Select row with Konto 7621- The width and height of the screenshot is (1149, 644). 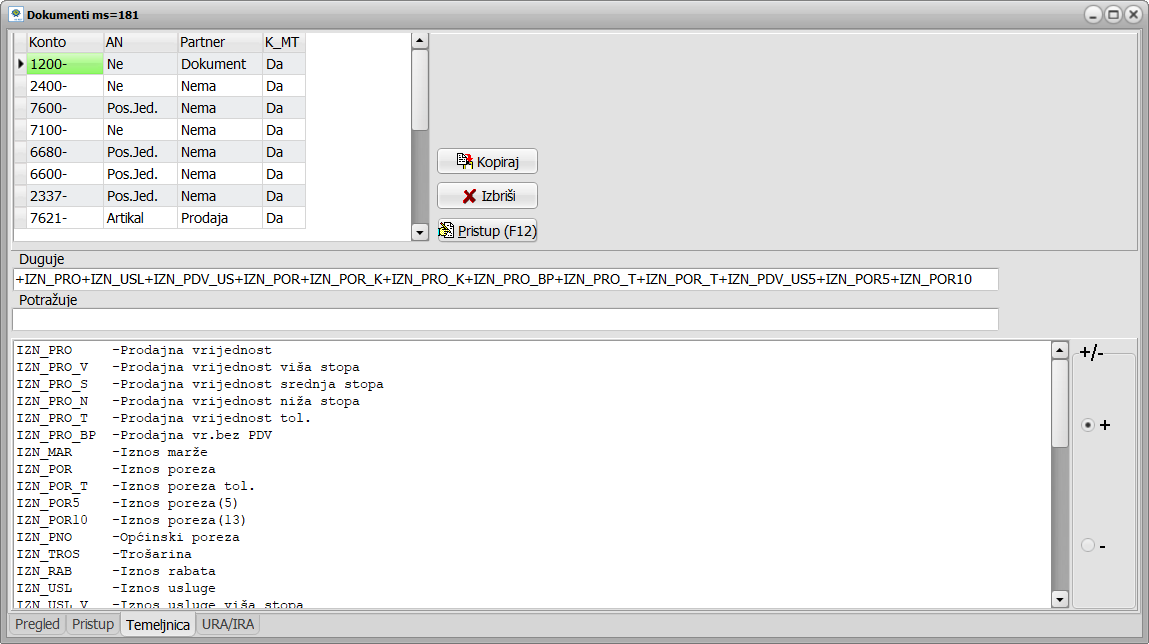tap(64, 218)
